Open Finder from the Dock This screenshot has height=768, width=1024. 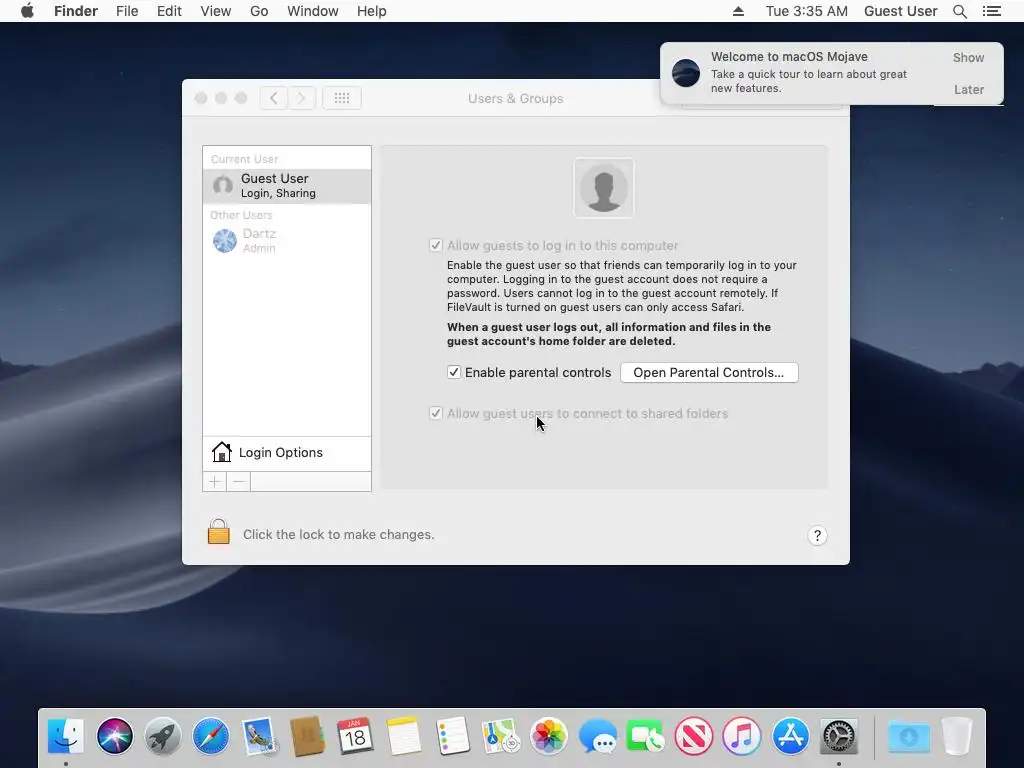(x=66, y=736)
